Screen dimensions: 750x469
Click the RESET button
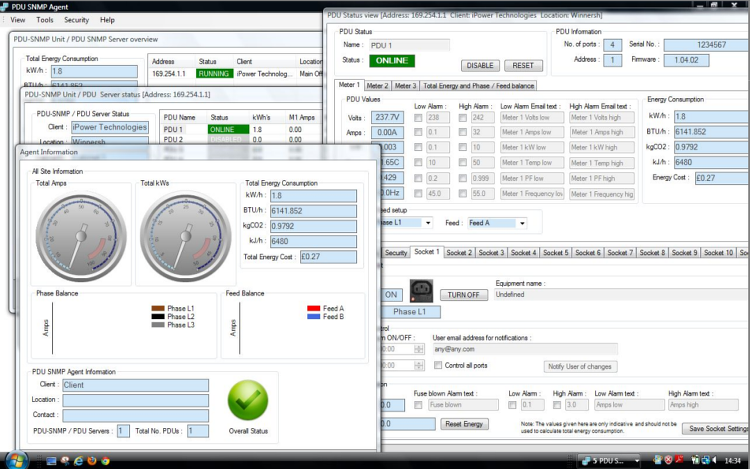tap(523, 65)
